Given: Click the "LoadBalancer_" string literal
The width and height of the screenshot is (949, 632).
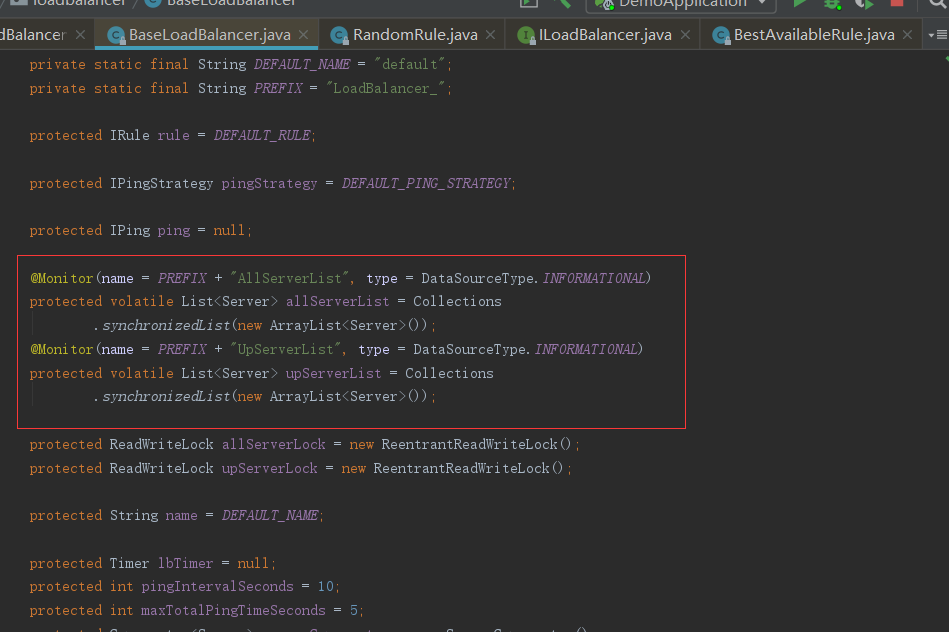Looking at the screenshot, I should pos(386,88).
